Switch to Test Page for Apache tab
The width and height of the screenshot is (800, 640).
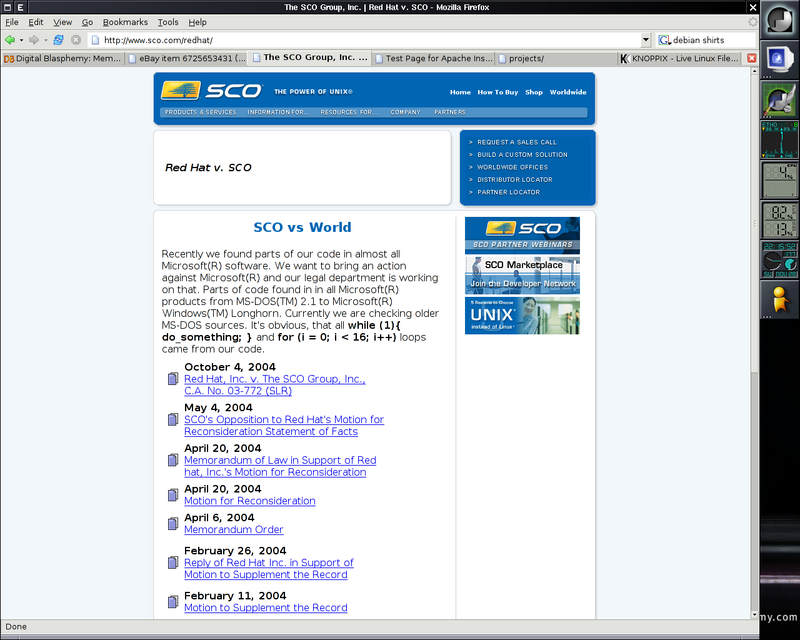(434, 58)
